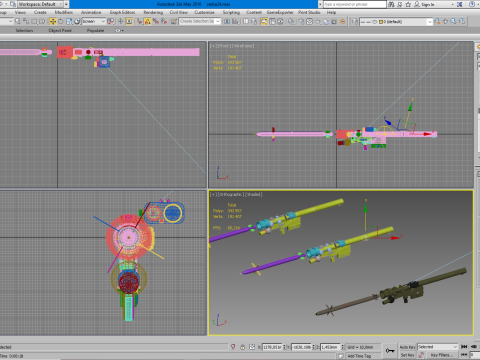Image resolution: width=480 pixels, height=360 pixels.
Task: Open the Rendering menu
Action: coord(153,12)
